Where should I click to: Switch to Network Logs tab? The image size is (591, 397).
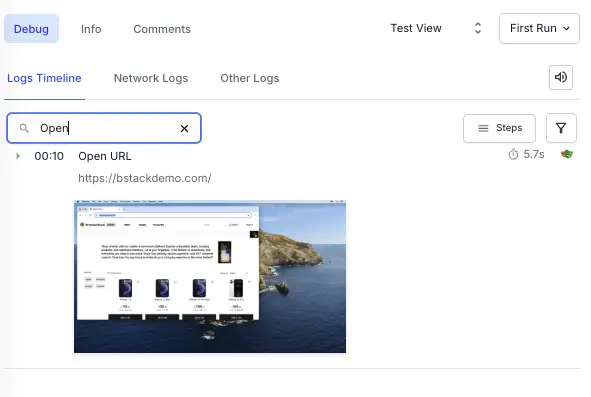(151, 78)
